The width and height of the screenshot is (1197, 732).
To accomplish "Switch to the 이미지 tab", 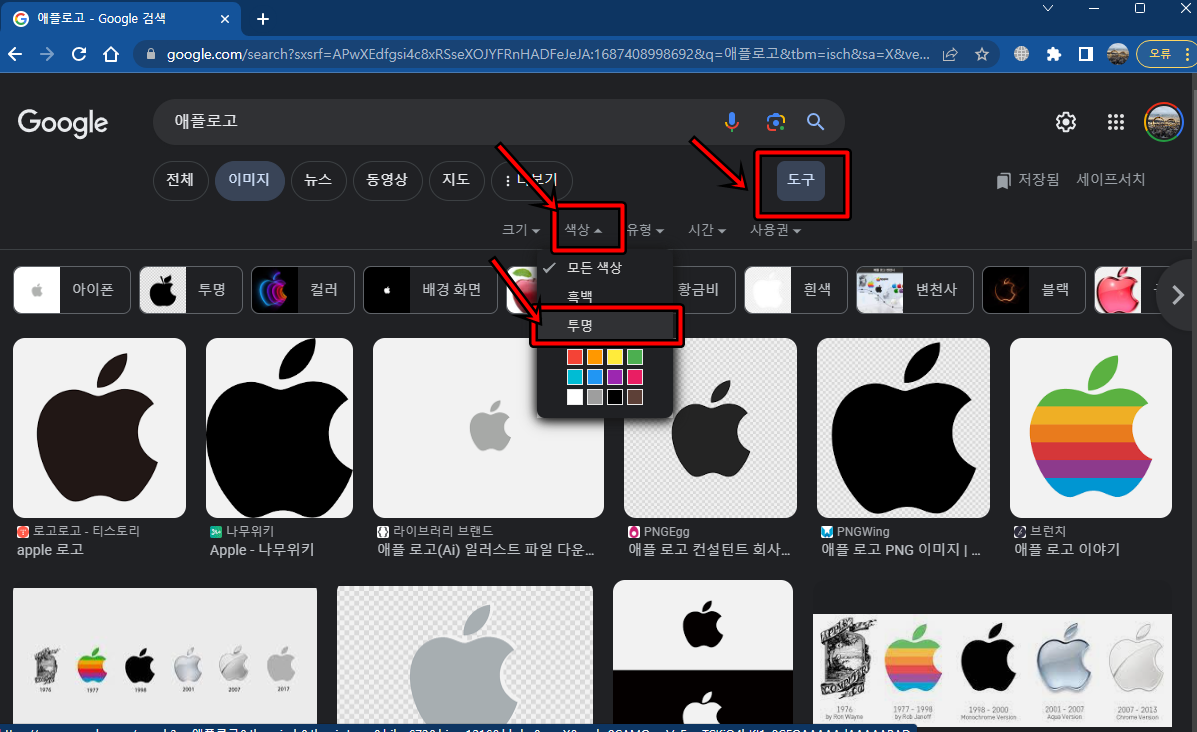I will [249, 180].
